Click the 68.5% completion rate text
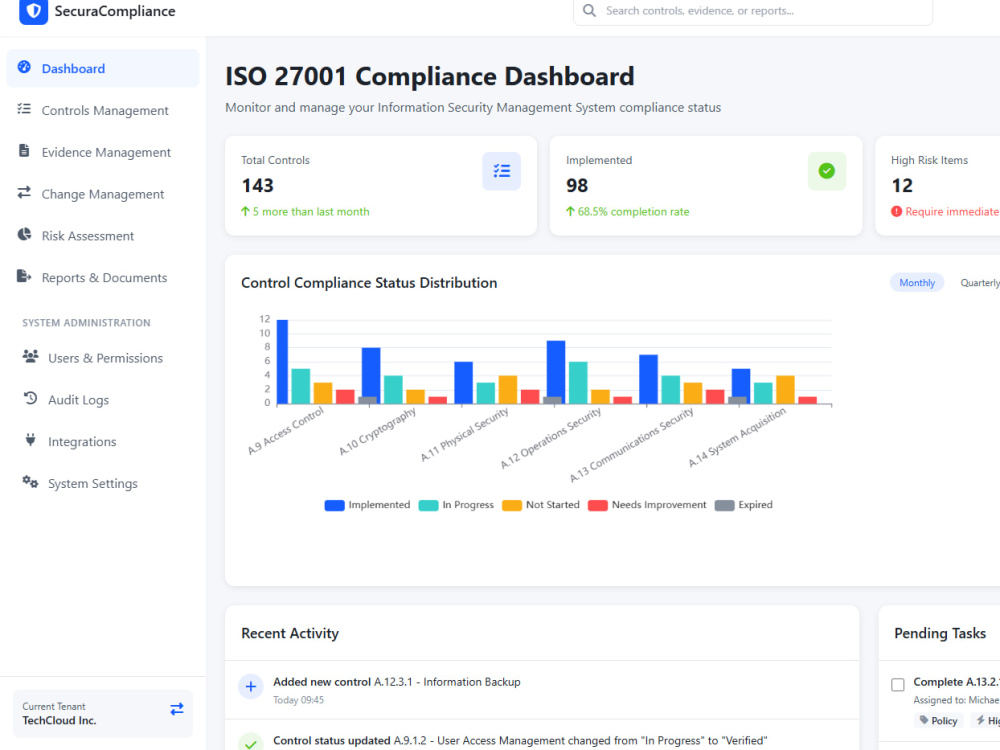Screen dimensions: 1000x750 point(633,212)
